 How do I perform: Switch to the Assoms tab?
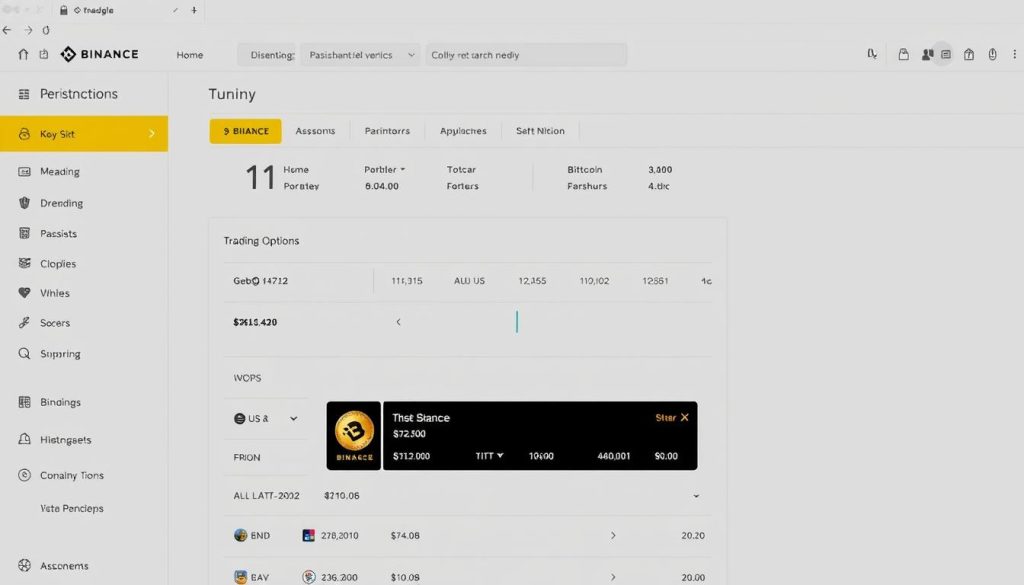click(315, 131)
